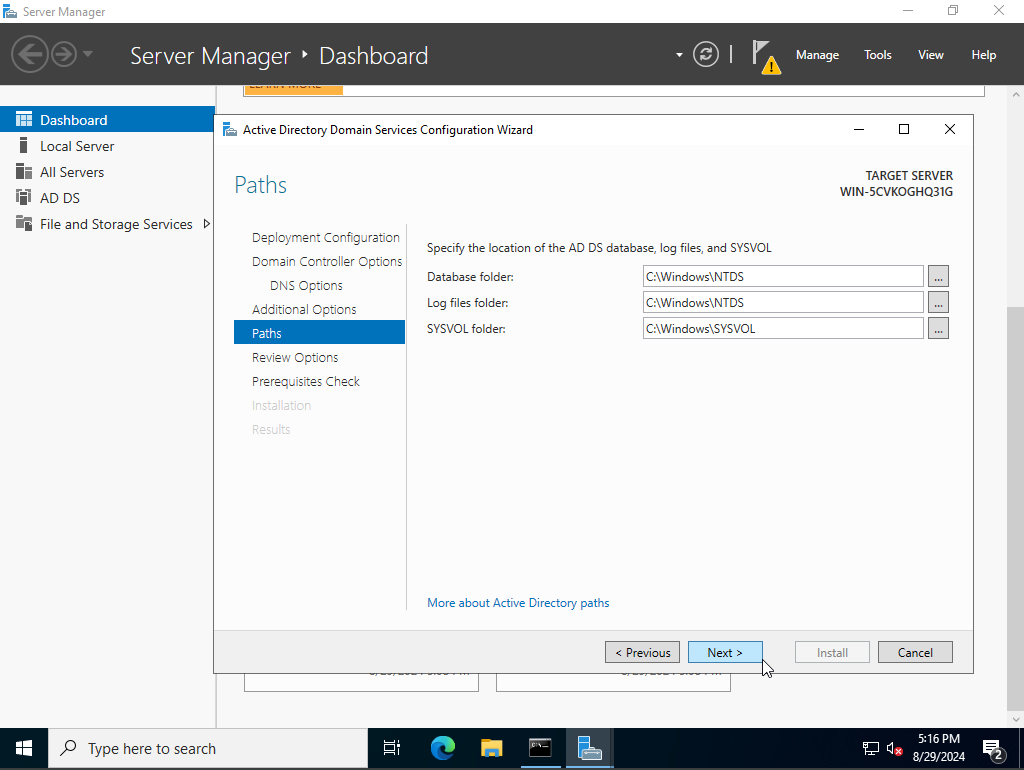Click the taskbar clock and date
The height and width of the screenshot is (770, 1024).
[x=938, y=748]
